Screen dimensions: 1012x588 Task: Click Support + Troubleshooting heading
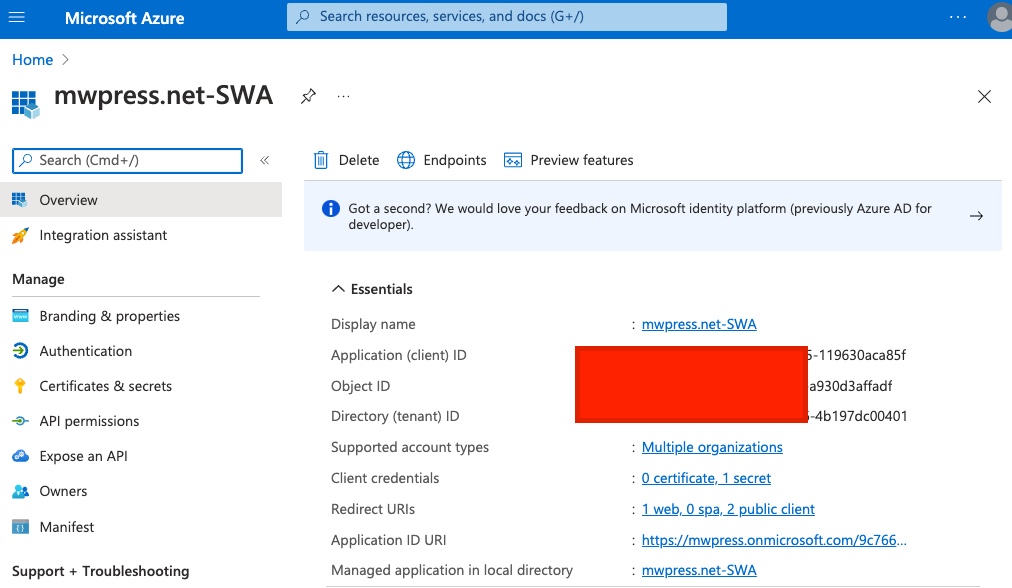click(101, 571)
